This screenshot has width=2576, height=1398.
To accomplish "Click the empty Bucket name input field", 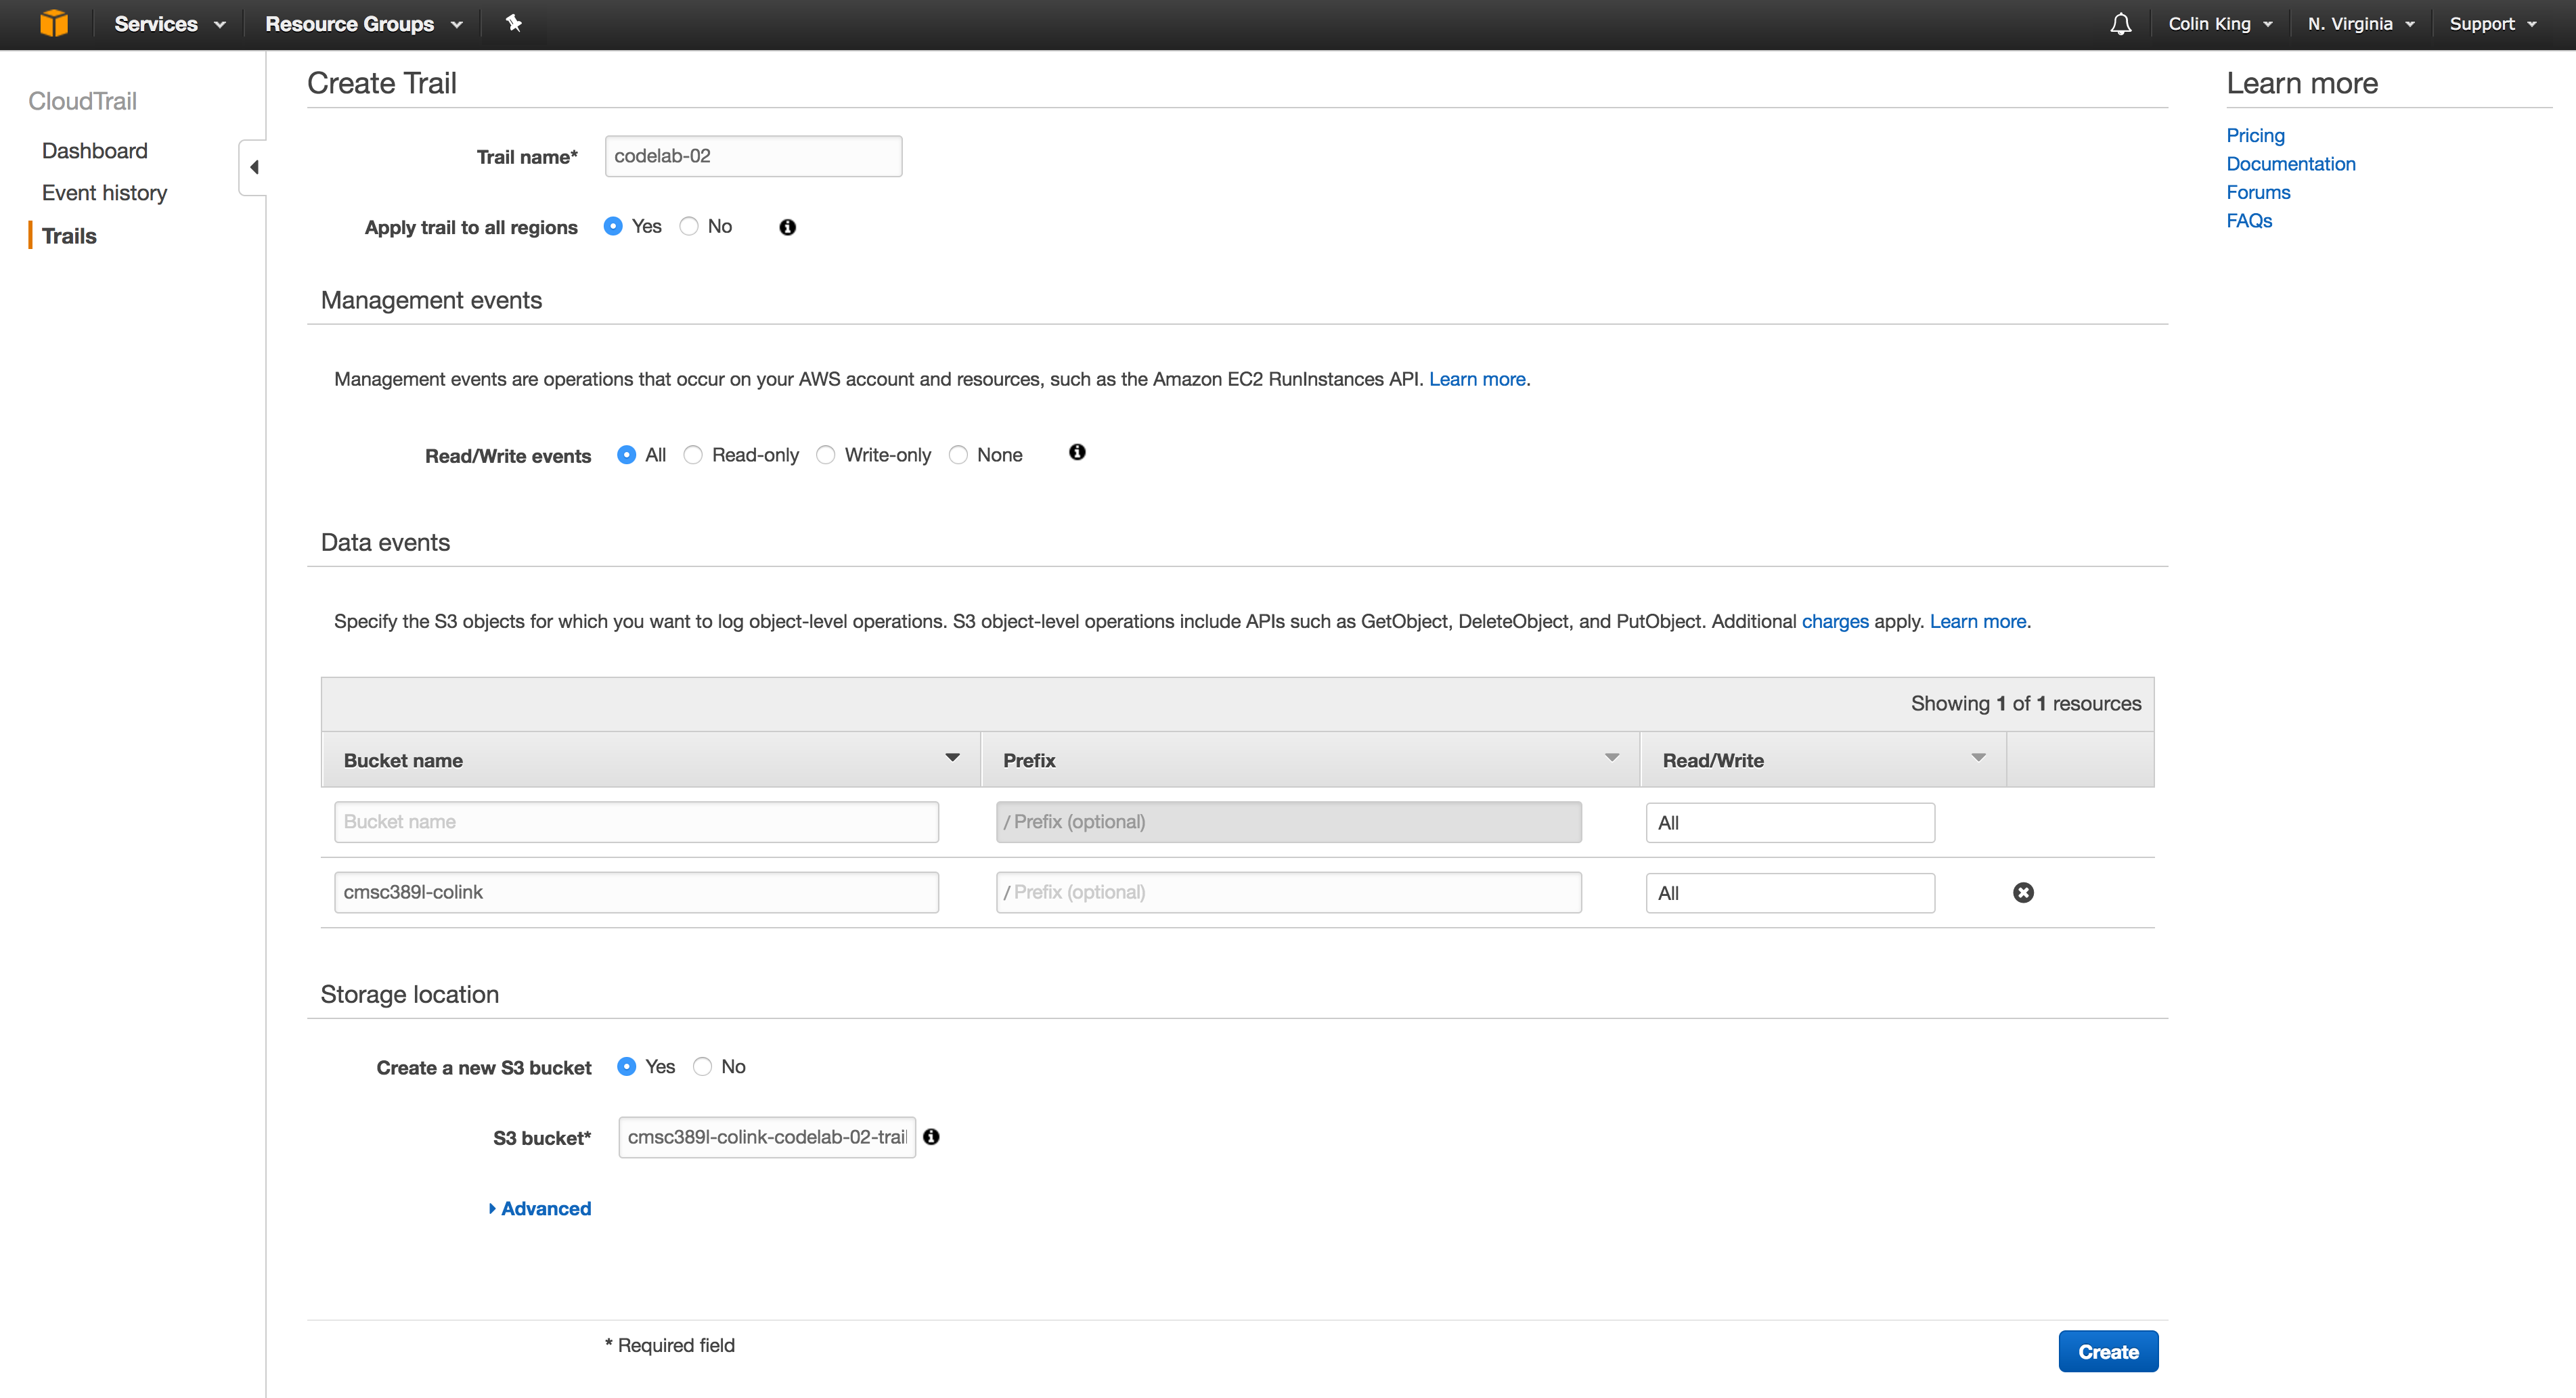I will tap(636, 822).
